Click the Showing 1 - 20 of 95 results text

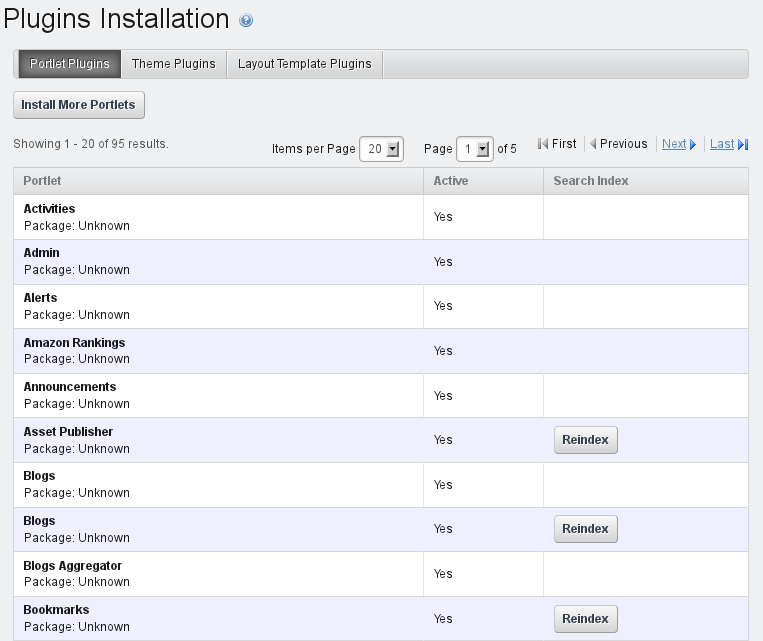[91, 144]
